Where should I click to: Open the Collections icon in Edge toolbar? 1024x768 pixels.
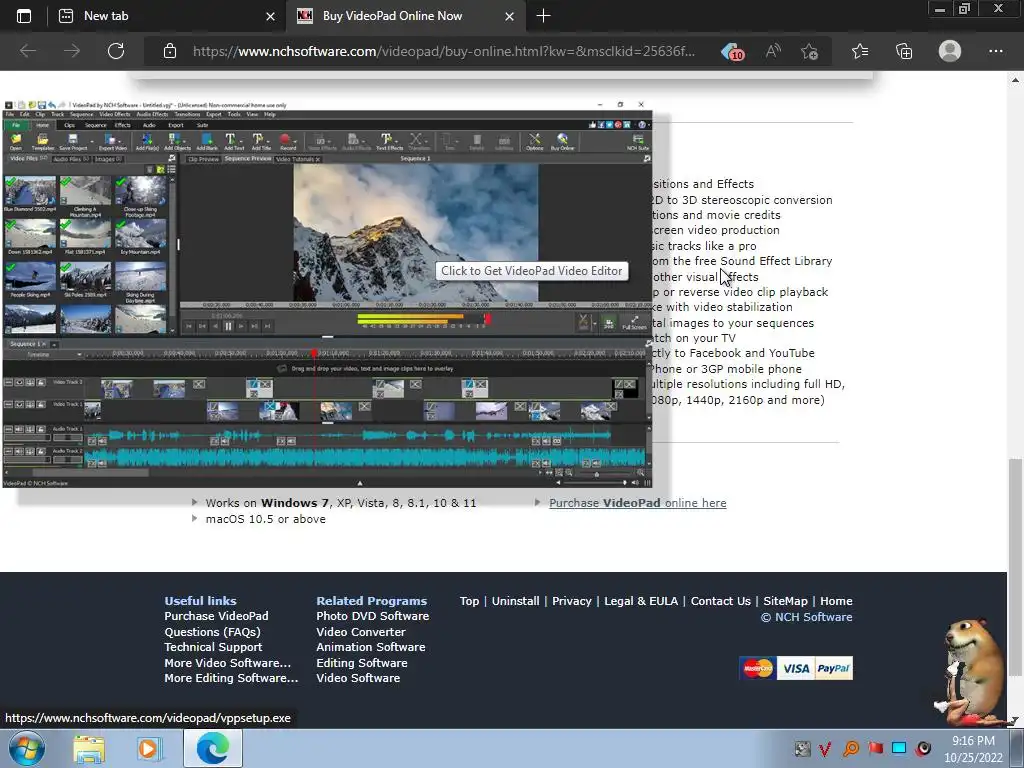[904, 51]
